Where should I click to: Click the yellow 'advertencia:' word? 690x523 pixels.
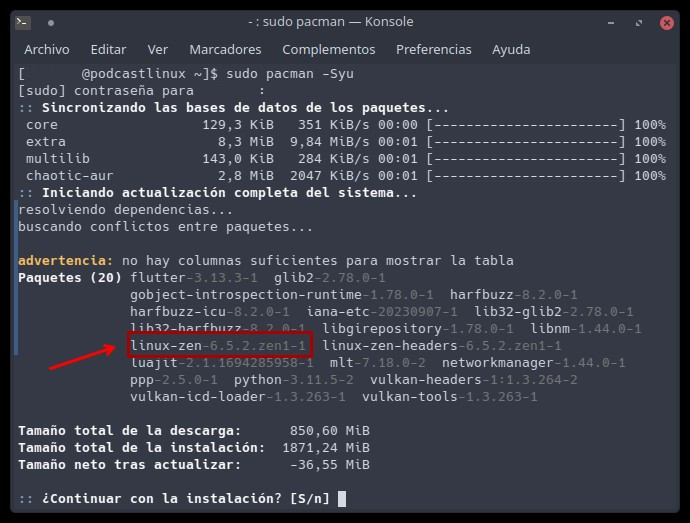[x=66, y=261]
